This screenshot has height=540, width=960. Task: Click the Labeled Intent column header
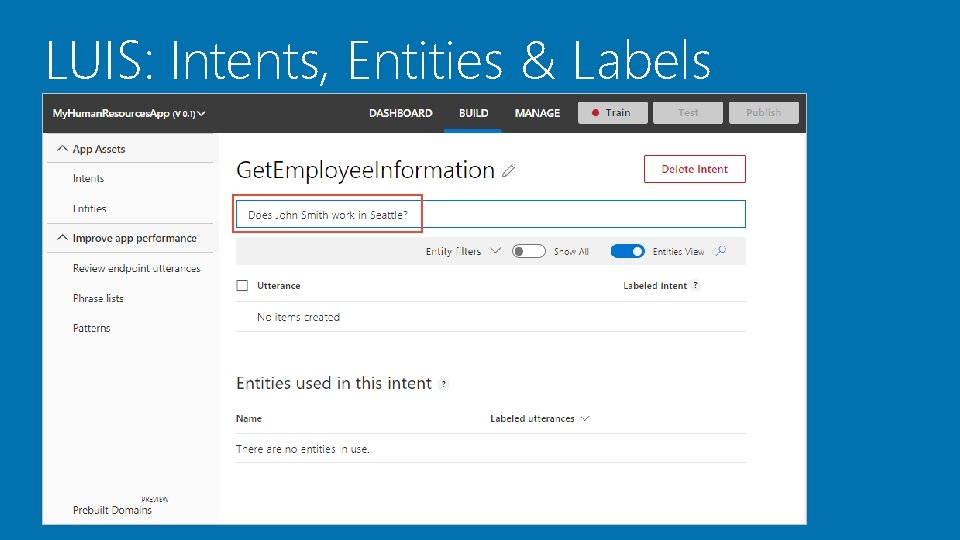click(654, 285)
